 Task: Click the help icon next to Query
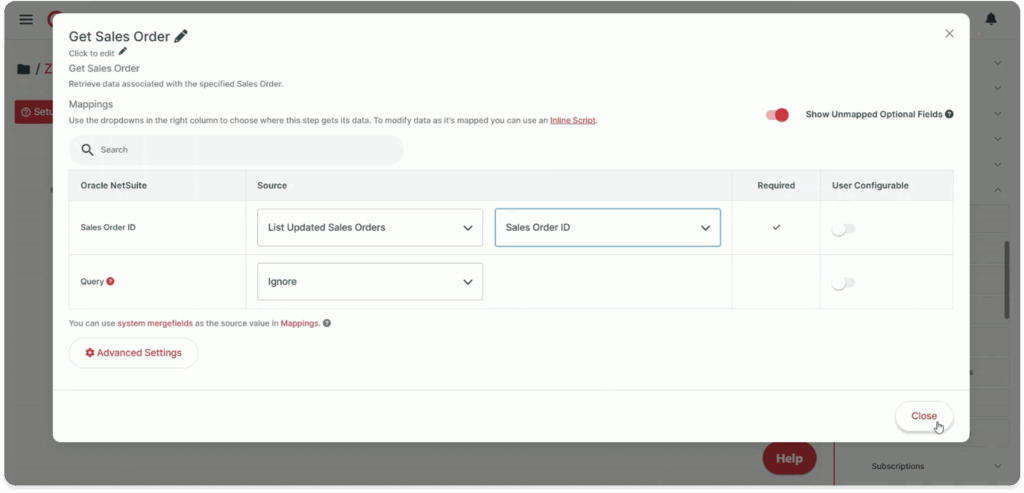click(x=110, y=281)
